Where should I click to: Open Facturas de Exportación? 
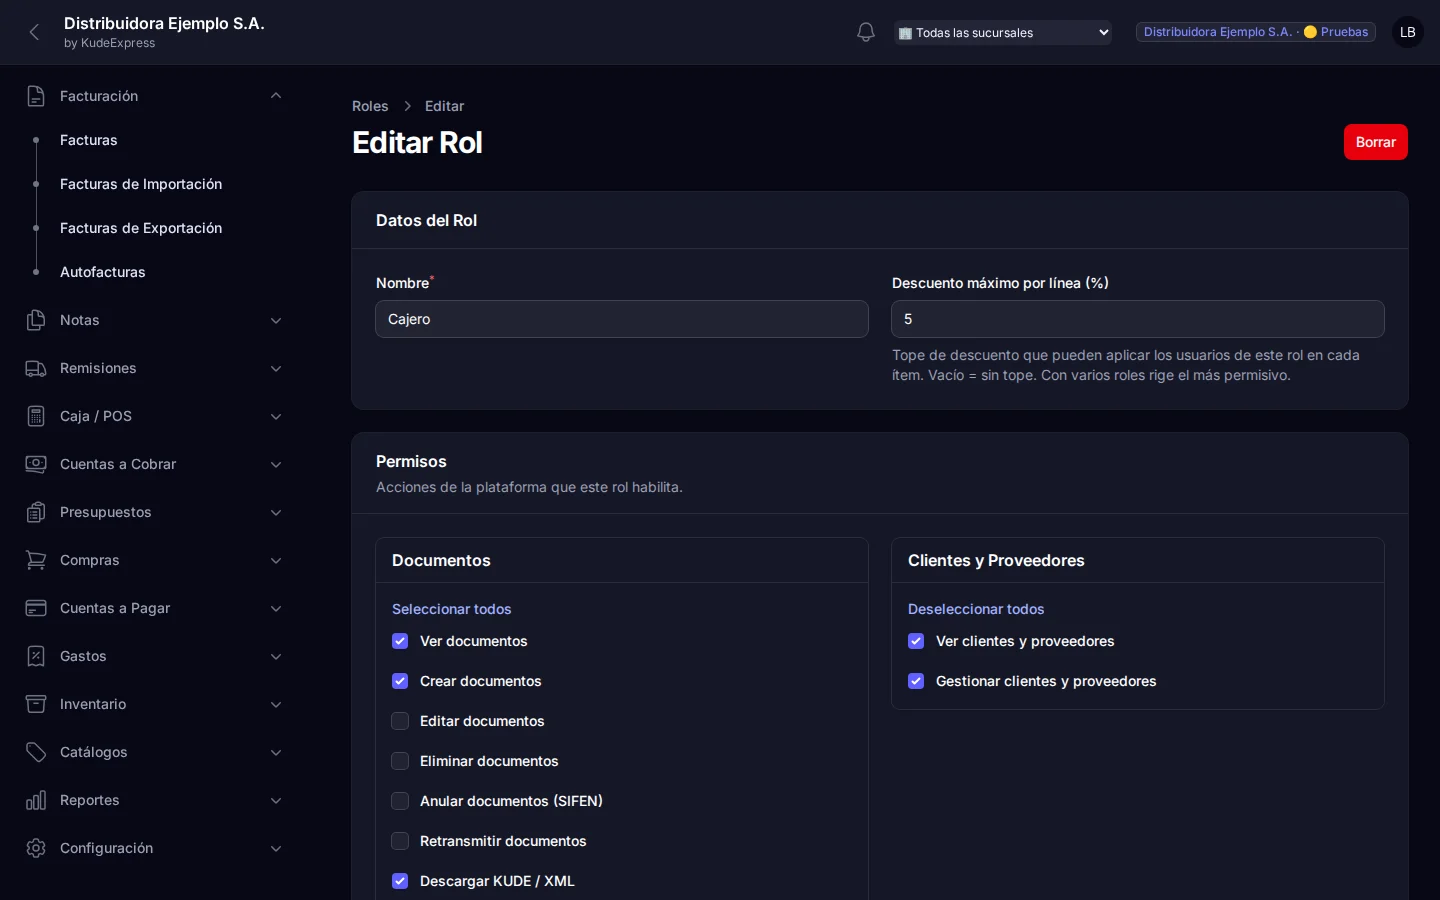click(141, 228)
